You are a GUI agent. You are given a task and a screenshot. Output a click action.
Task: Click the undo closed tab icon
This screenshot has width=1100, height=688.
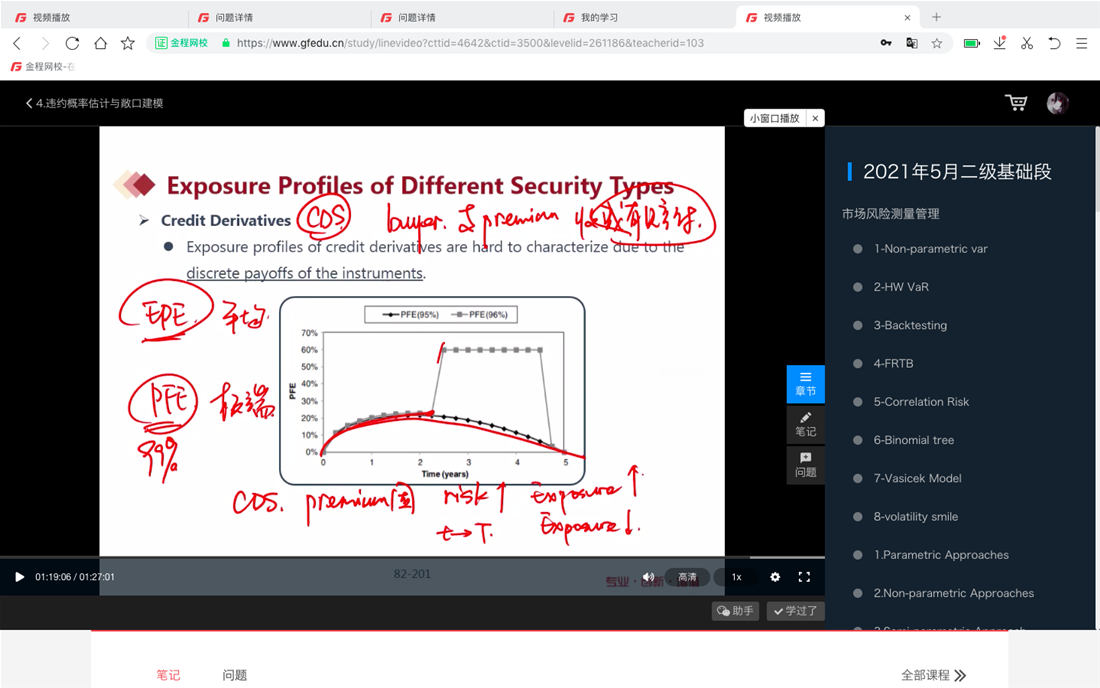click(1054, 43)
